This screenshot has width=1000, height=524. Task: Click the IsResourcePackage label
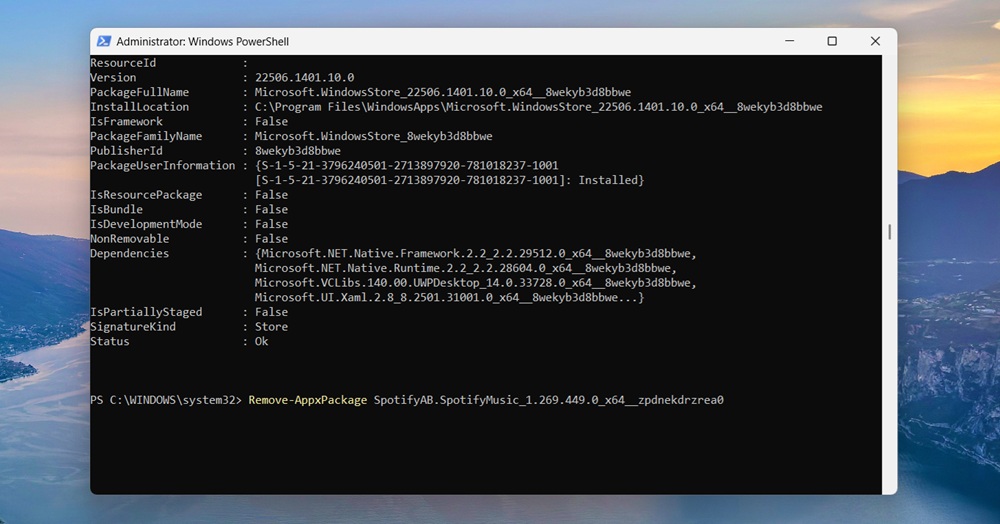click(146, 195)
